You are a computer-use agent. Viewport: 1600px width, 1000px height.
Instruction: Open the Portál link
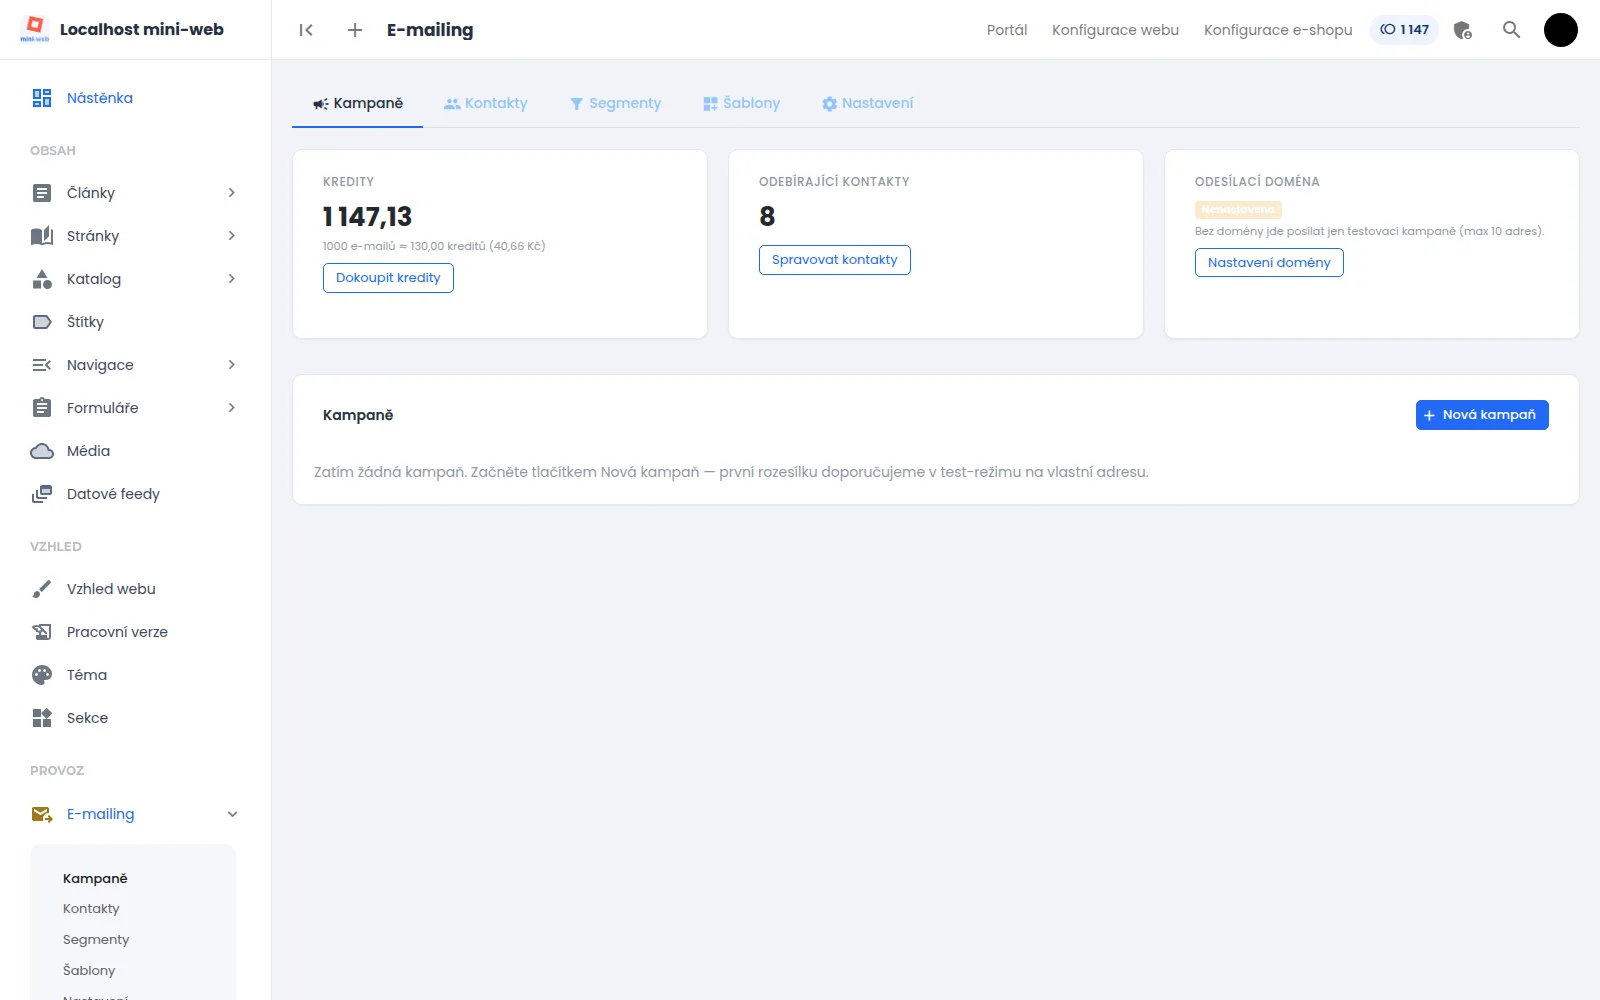(1007, 30)
